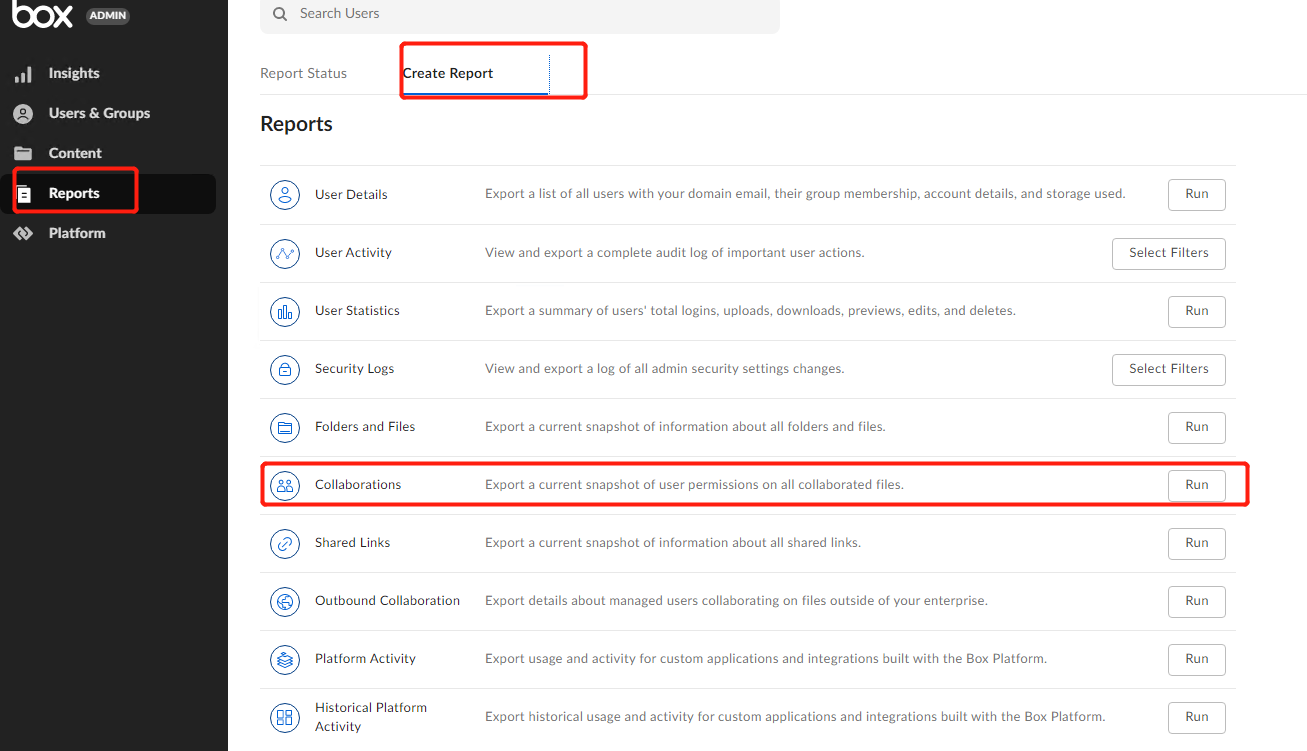
Task: Switch to the Report Status tab
Action: coord(304,74)
